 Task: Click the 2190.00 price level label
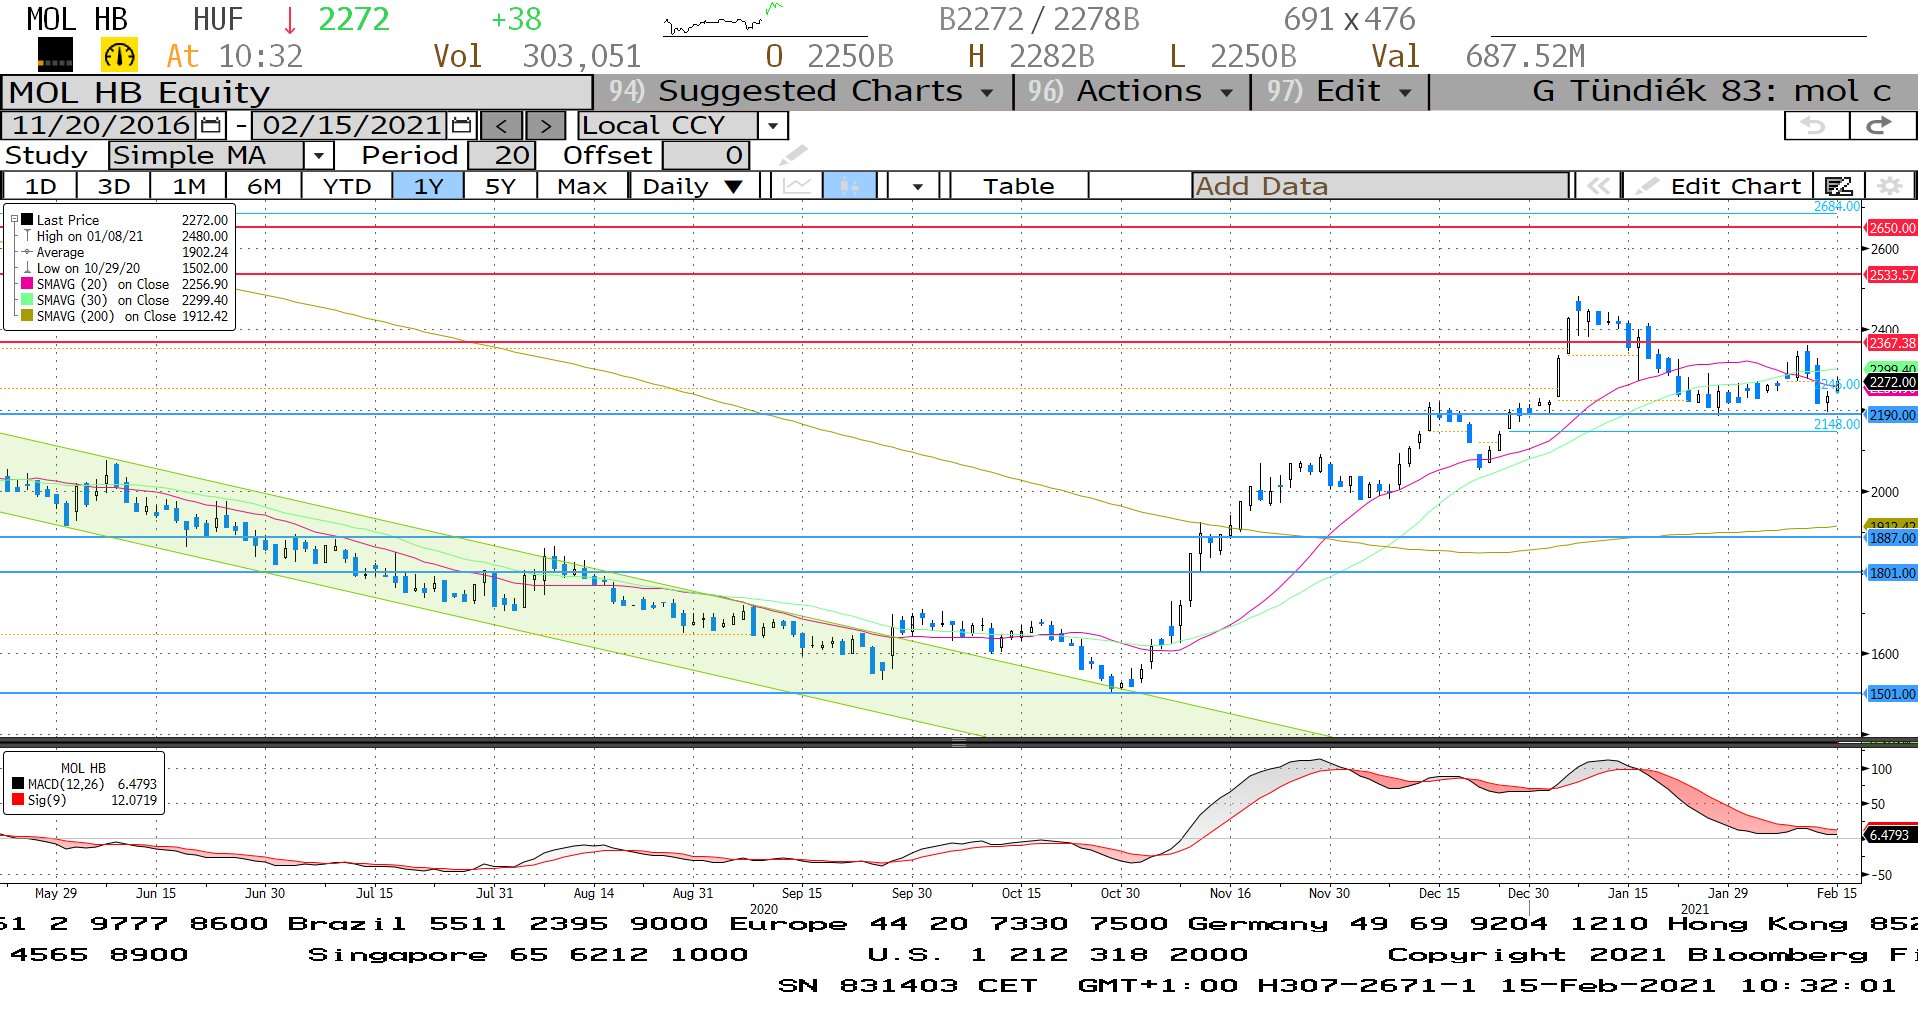[x=1892, y=415]
